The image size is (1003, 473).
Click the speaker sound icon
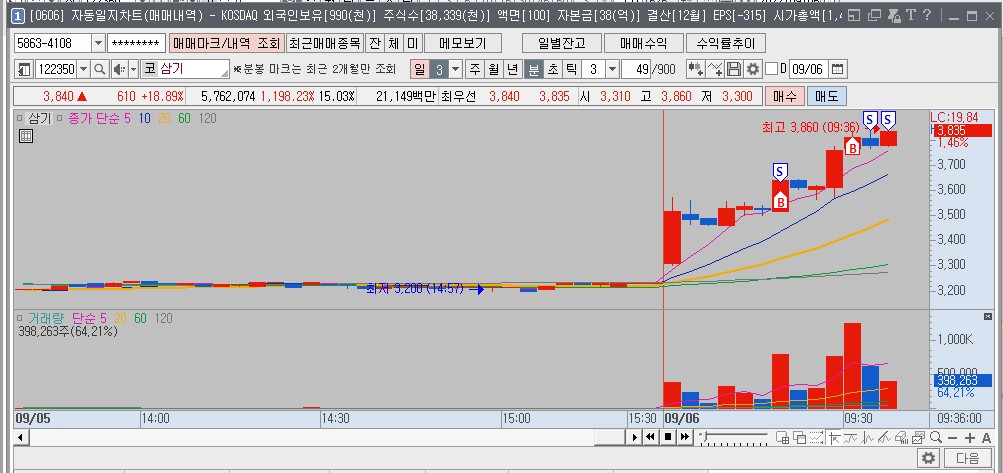coord(120,69)
